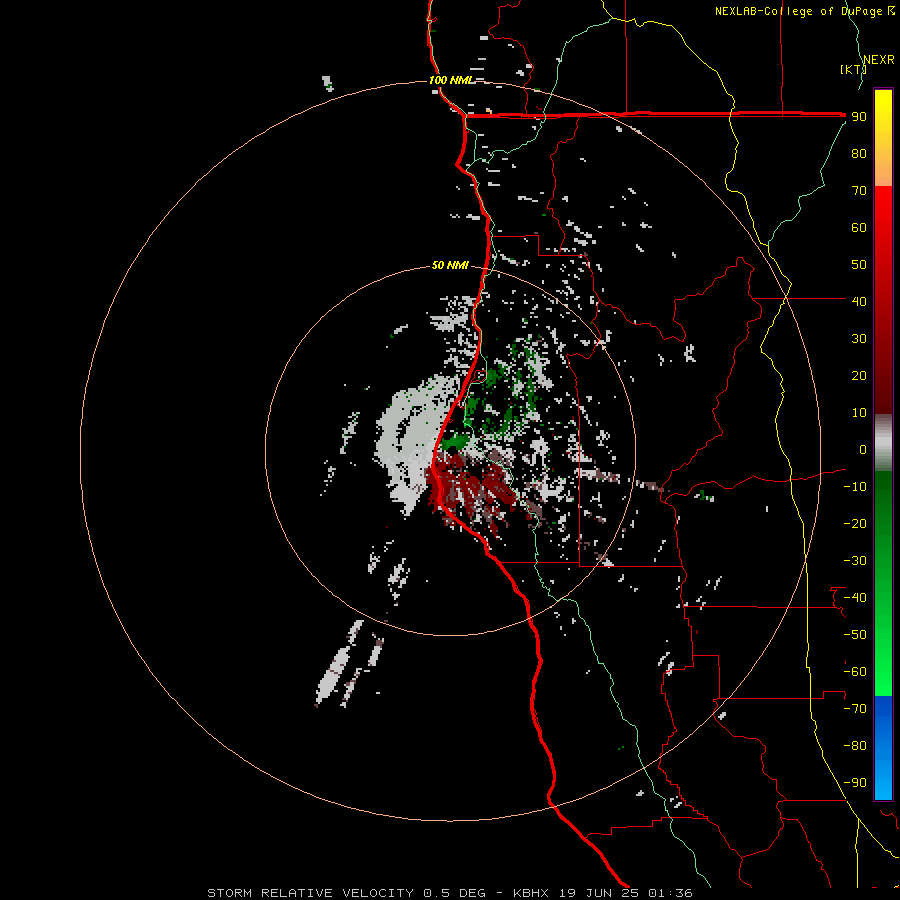Click the KBHX station identifier in caption
The height and width of the screenshot is (900, 900).
(531, 893)
